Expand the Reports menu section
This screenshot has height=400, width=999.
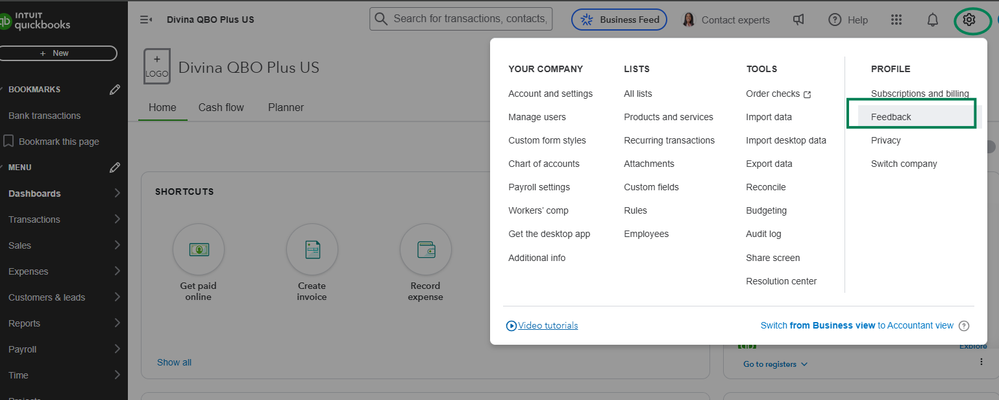click(117, 323)
